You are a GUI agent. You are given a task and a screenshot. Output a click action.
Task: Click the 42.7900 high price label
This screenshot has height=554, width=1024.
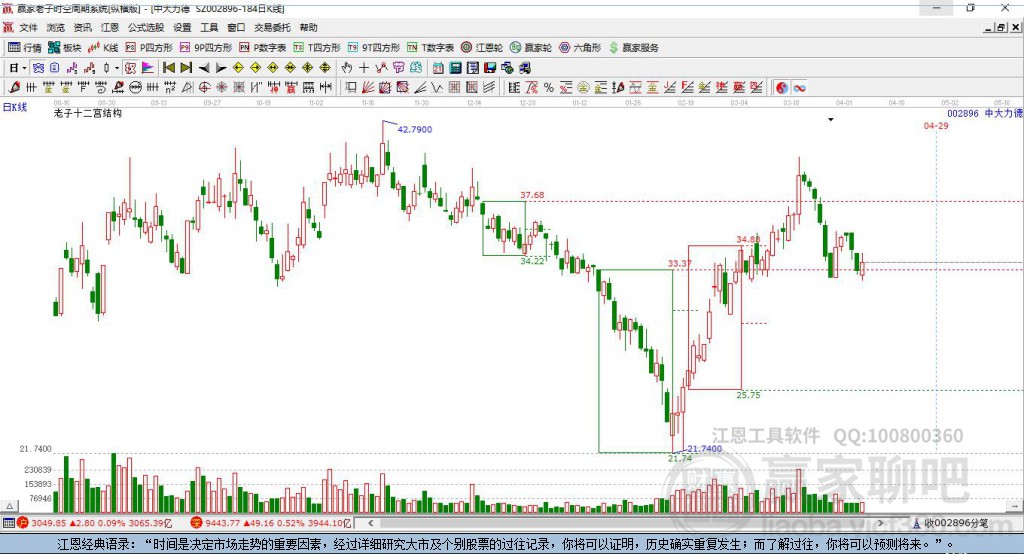(x=415, y=129)
